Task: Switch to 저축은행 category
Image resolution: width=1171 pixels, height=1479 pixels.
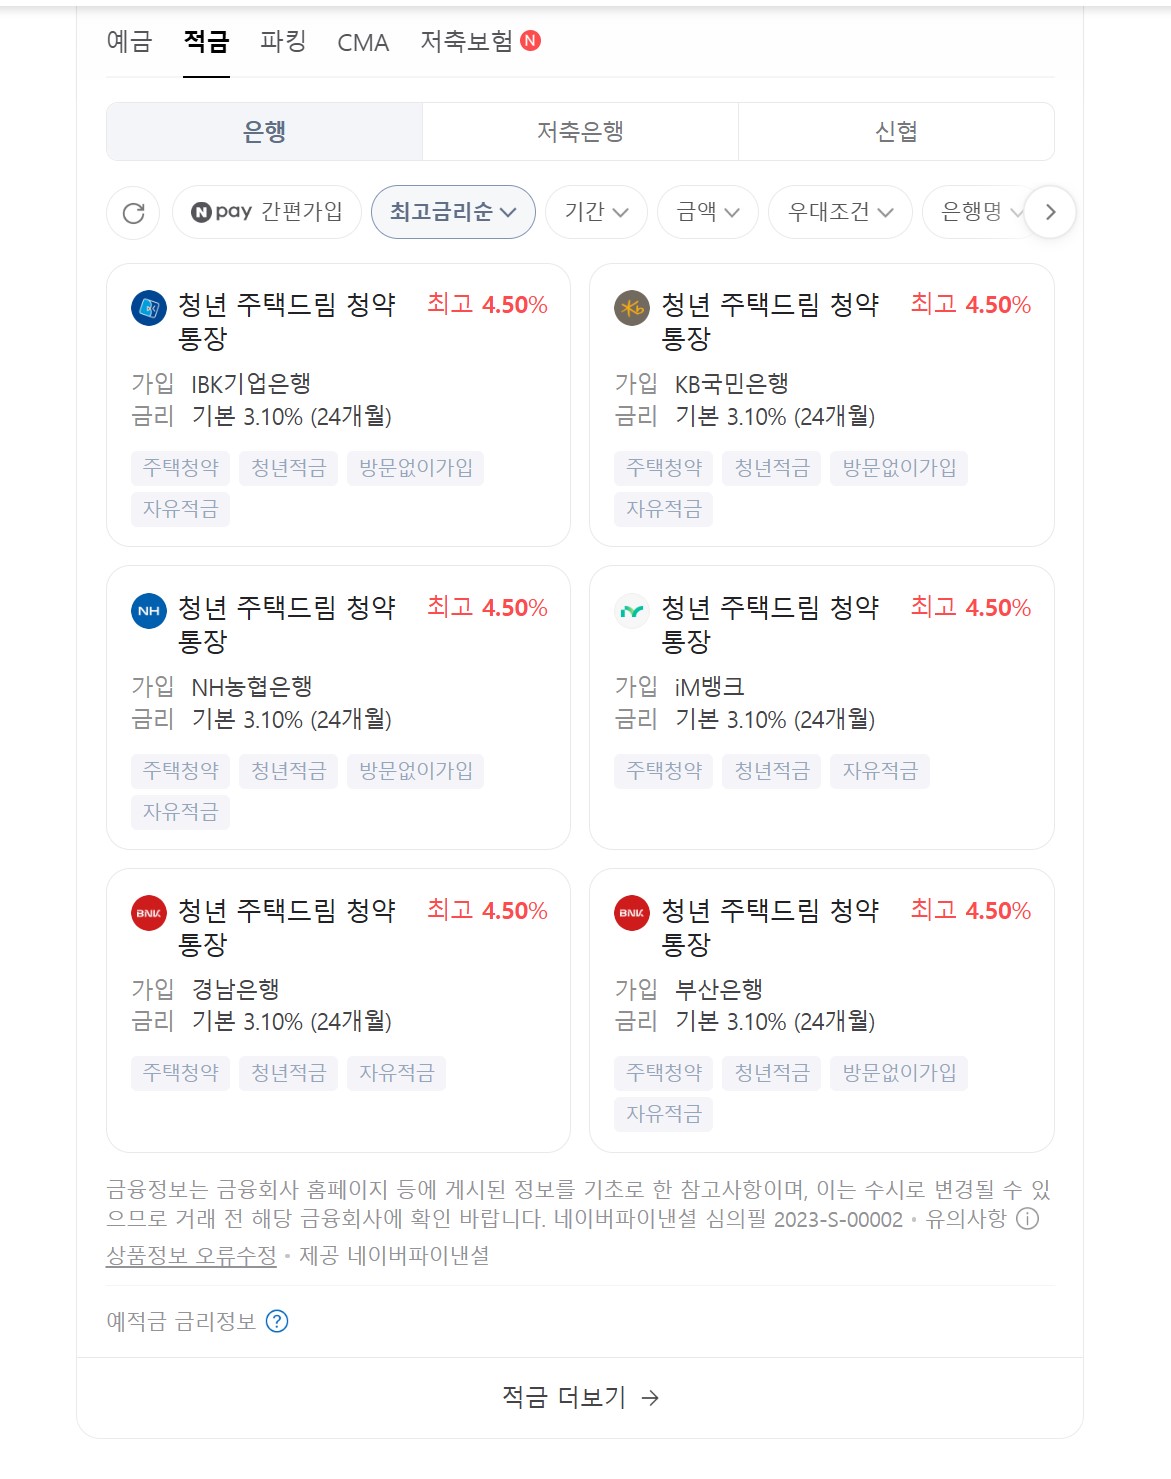Action: (580, 131)
